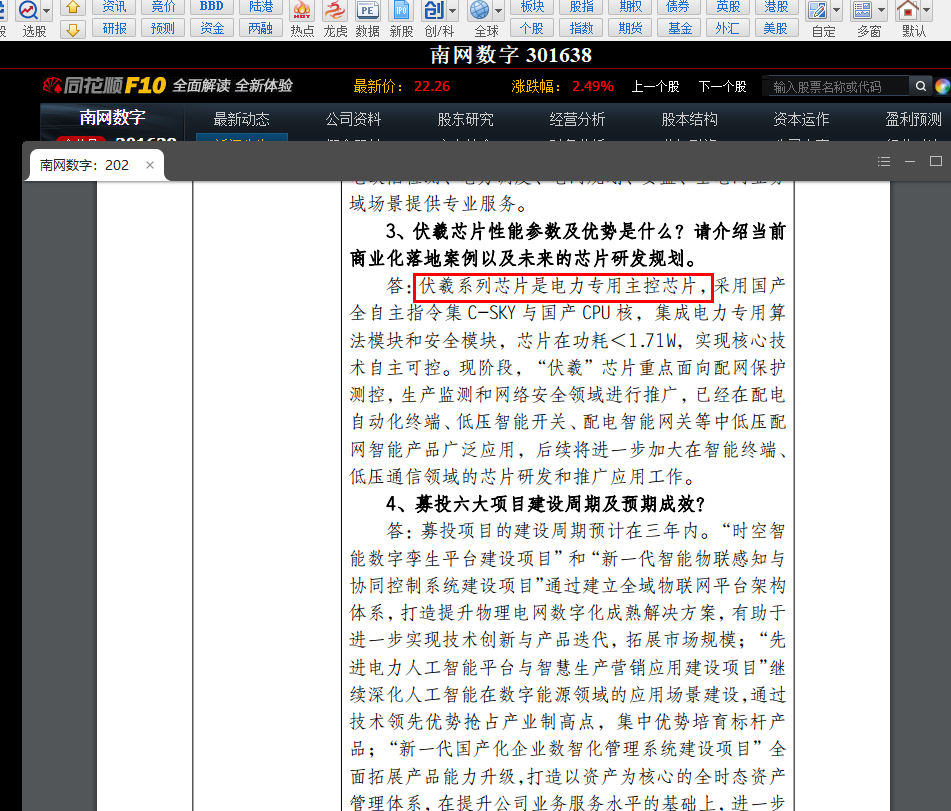951x811 pixels.
Task: Open the 新股 IPO icon
Action: pos(401,10)
